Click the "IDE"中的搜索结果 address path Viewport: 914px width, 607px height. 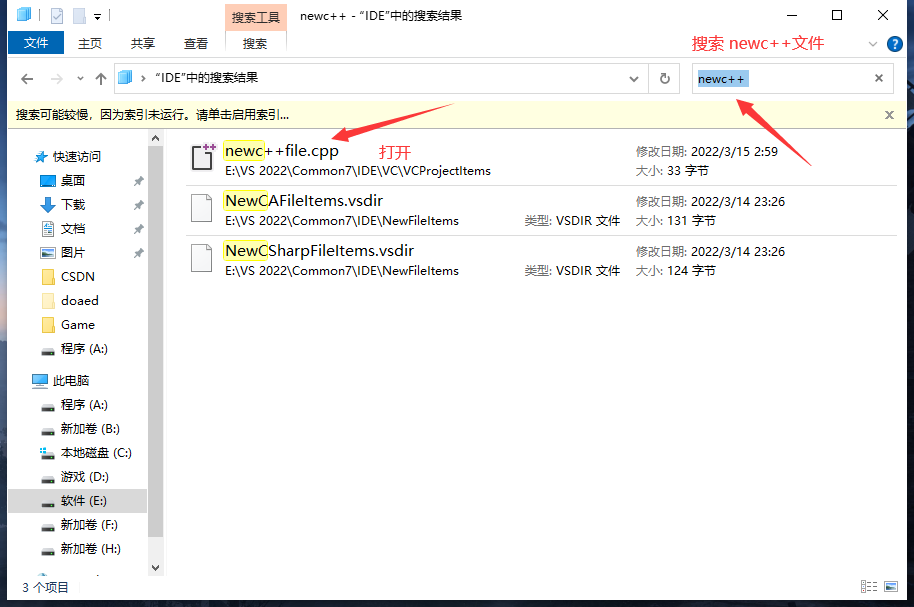point(206,78)
